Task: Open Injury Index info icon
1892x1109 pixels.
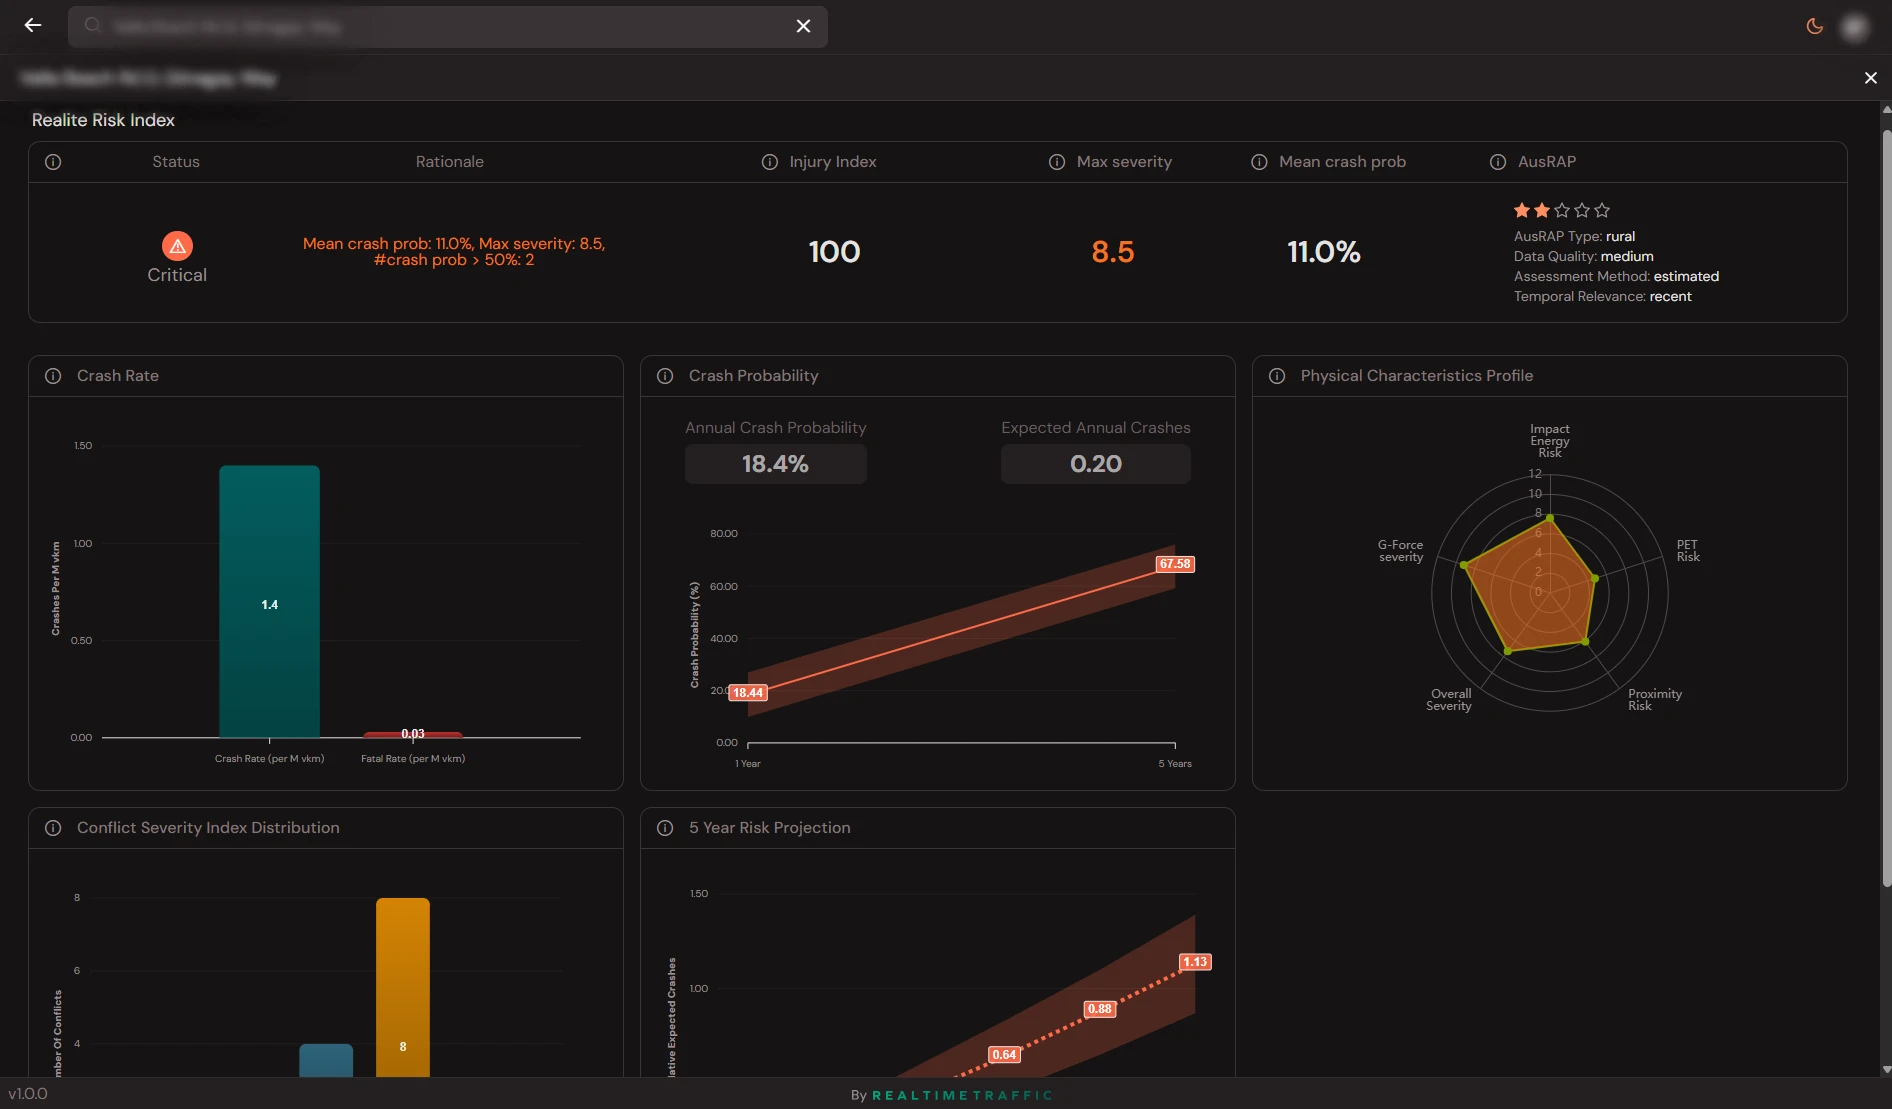Action: pyautogui.click(x=769, y=162)
